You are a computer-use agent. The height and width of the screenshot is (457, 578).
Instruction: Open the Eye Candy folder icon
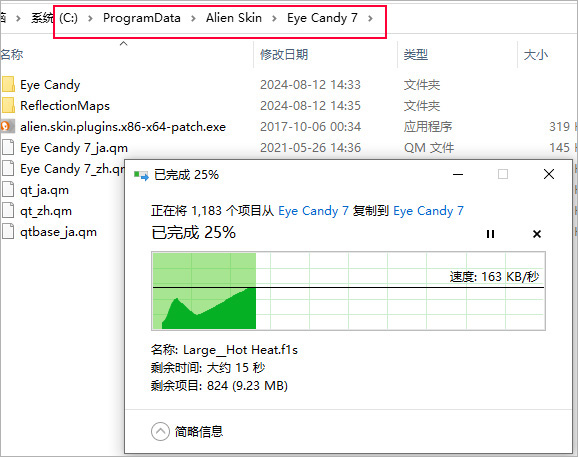(x=8, y=84)
